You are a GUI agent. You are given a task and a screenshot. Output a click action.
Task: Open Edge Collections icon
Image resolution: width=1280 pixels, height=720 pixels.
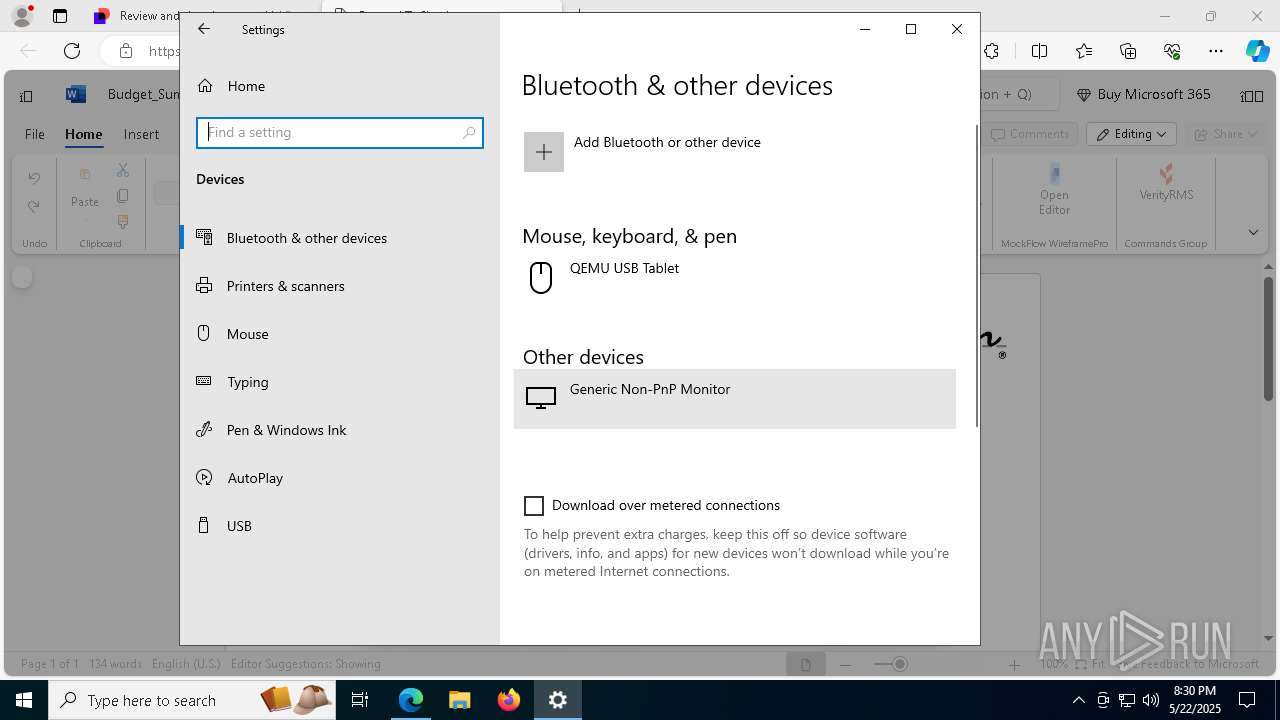click(x=1128, y=51)
